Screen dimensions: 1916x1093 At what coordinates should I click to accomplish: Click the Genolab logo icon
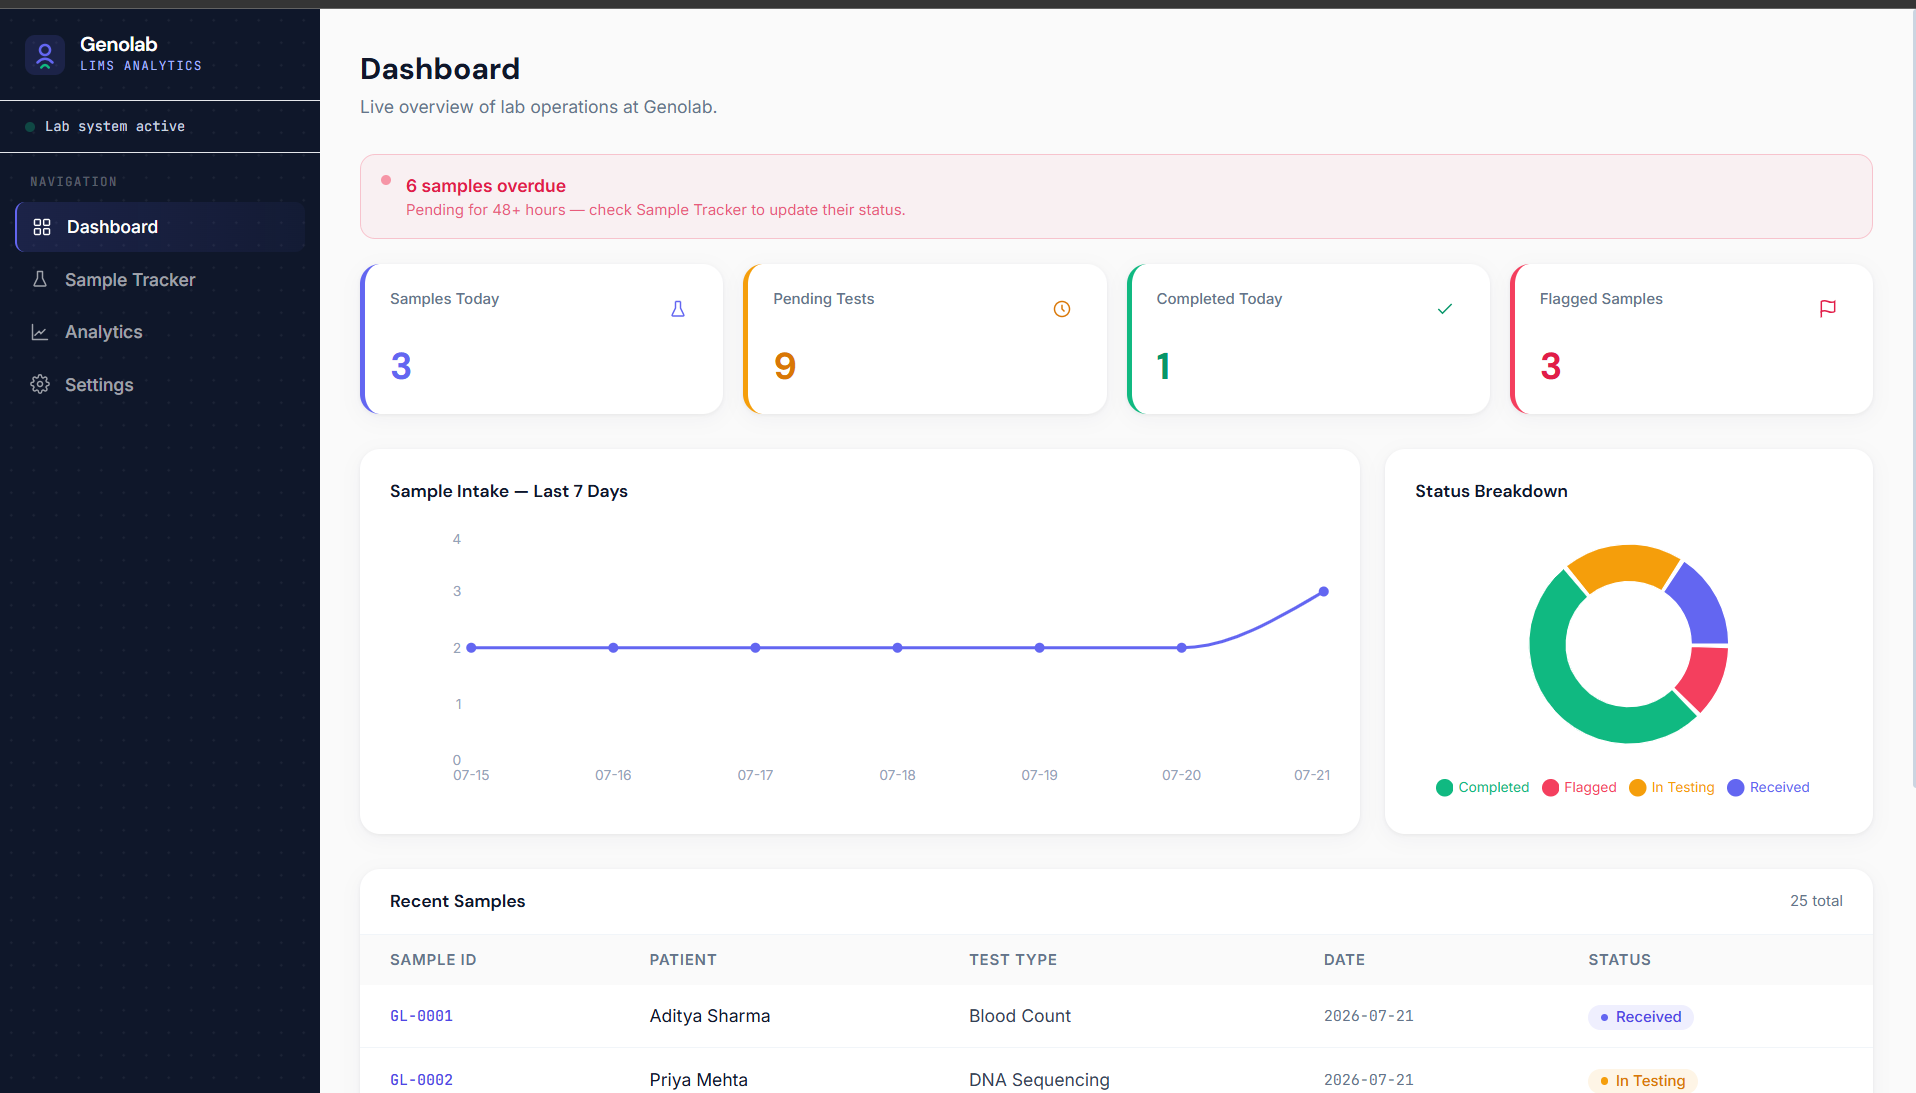click(45, 54)
